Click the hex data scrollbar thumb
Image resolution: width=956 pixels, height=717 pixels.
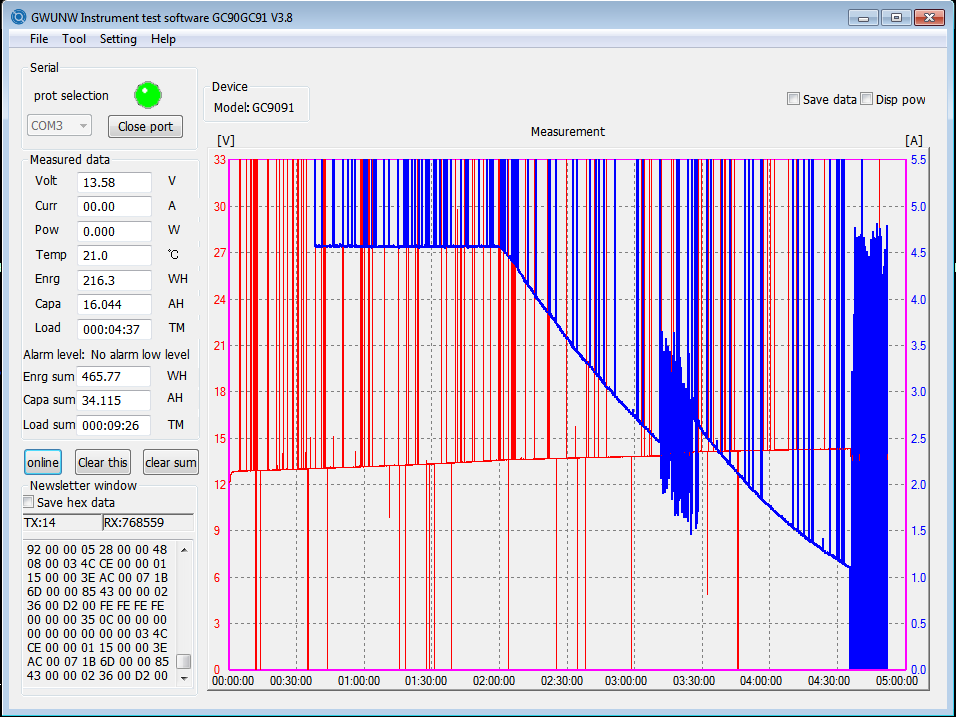[184, 662]
